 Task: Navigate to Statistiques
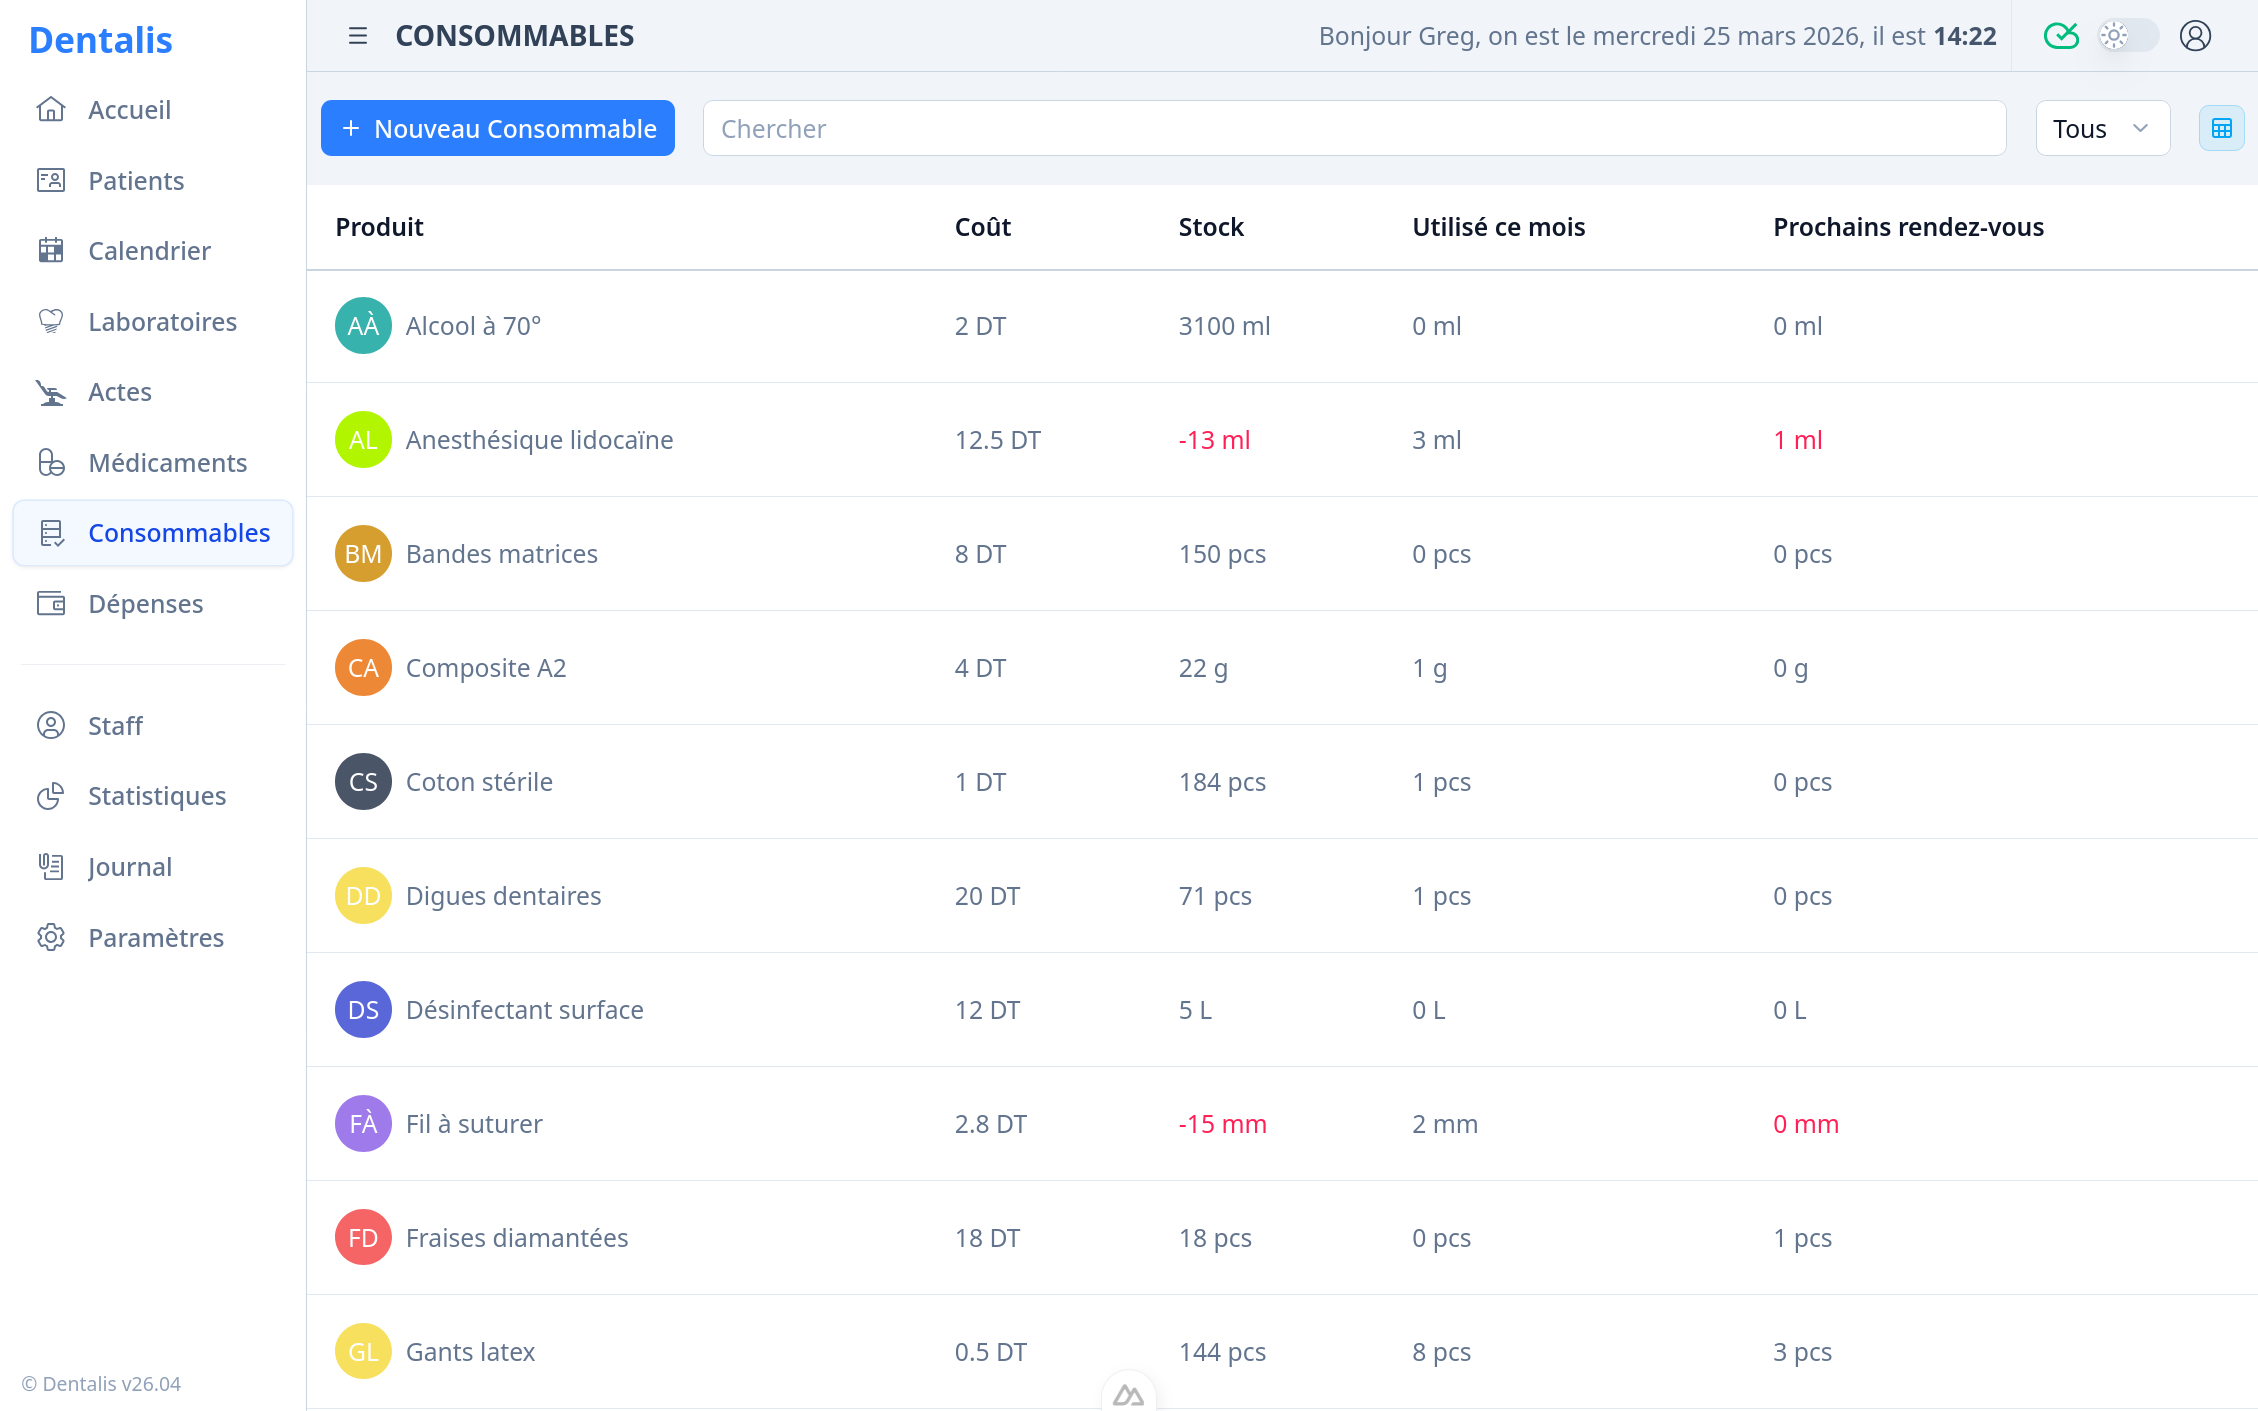[x=157, y=796]
